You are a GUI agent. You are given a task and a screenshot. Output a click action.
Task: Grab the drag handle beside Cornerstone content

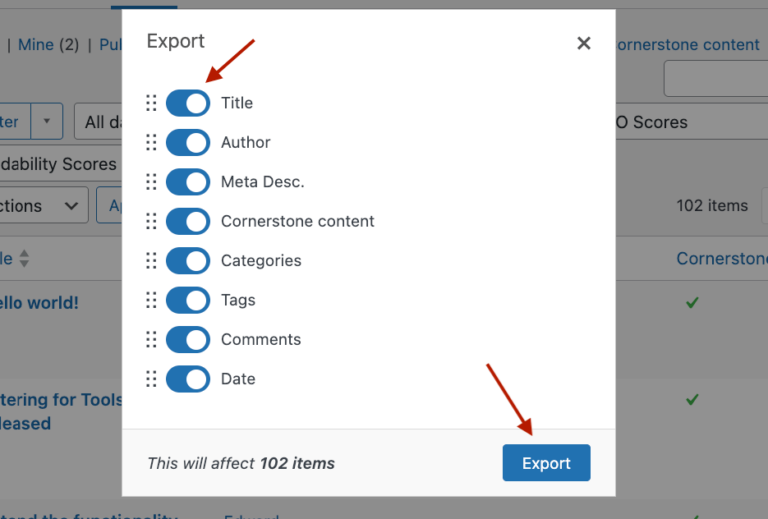tap(151, 221)
